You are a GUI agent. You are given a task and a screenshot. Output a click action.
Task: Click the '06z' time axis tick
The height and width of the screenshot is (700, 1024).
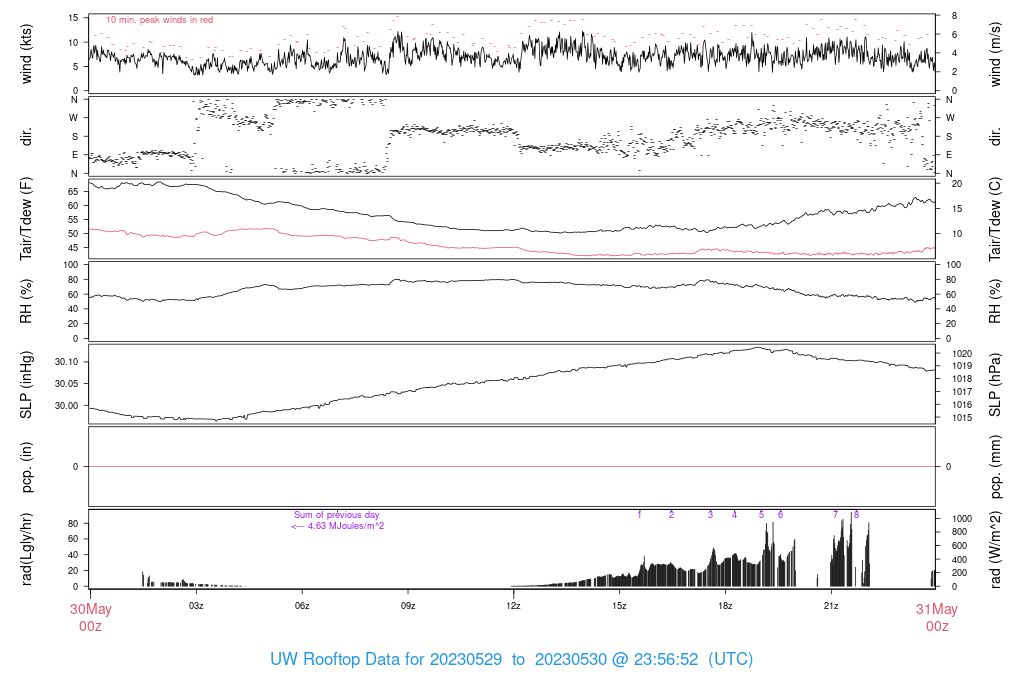pyautogui.click(x=302, y=606)
